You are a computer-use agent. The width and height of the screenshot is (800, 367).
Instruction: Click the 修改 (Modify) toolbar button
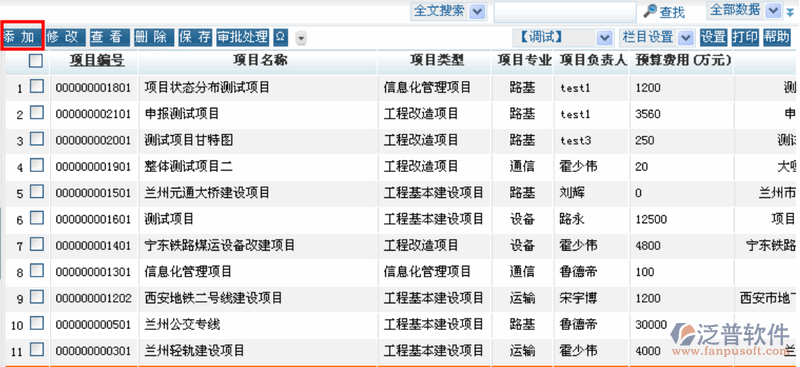coord(66,37)
